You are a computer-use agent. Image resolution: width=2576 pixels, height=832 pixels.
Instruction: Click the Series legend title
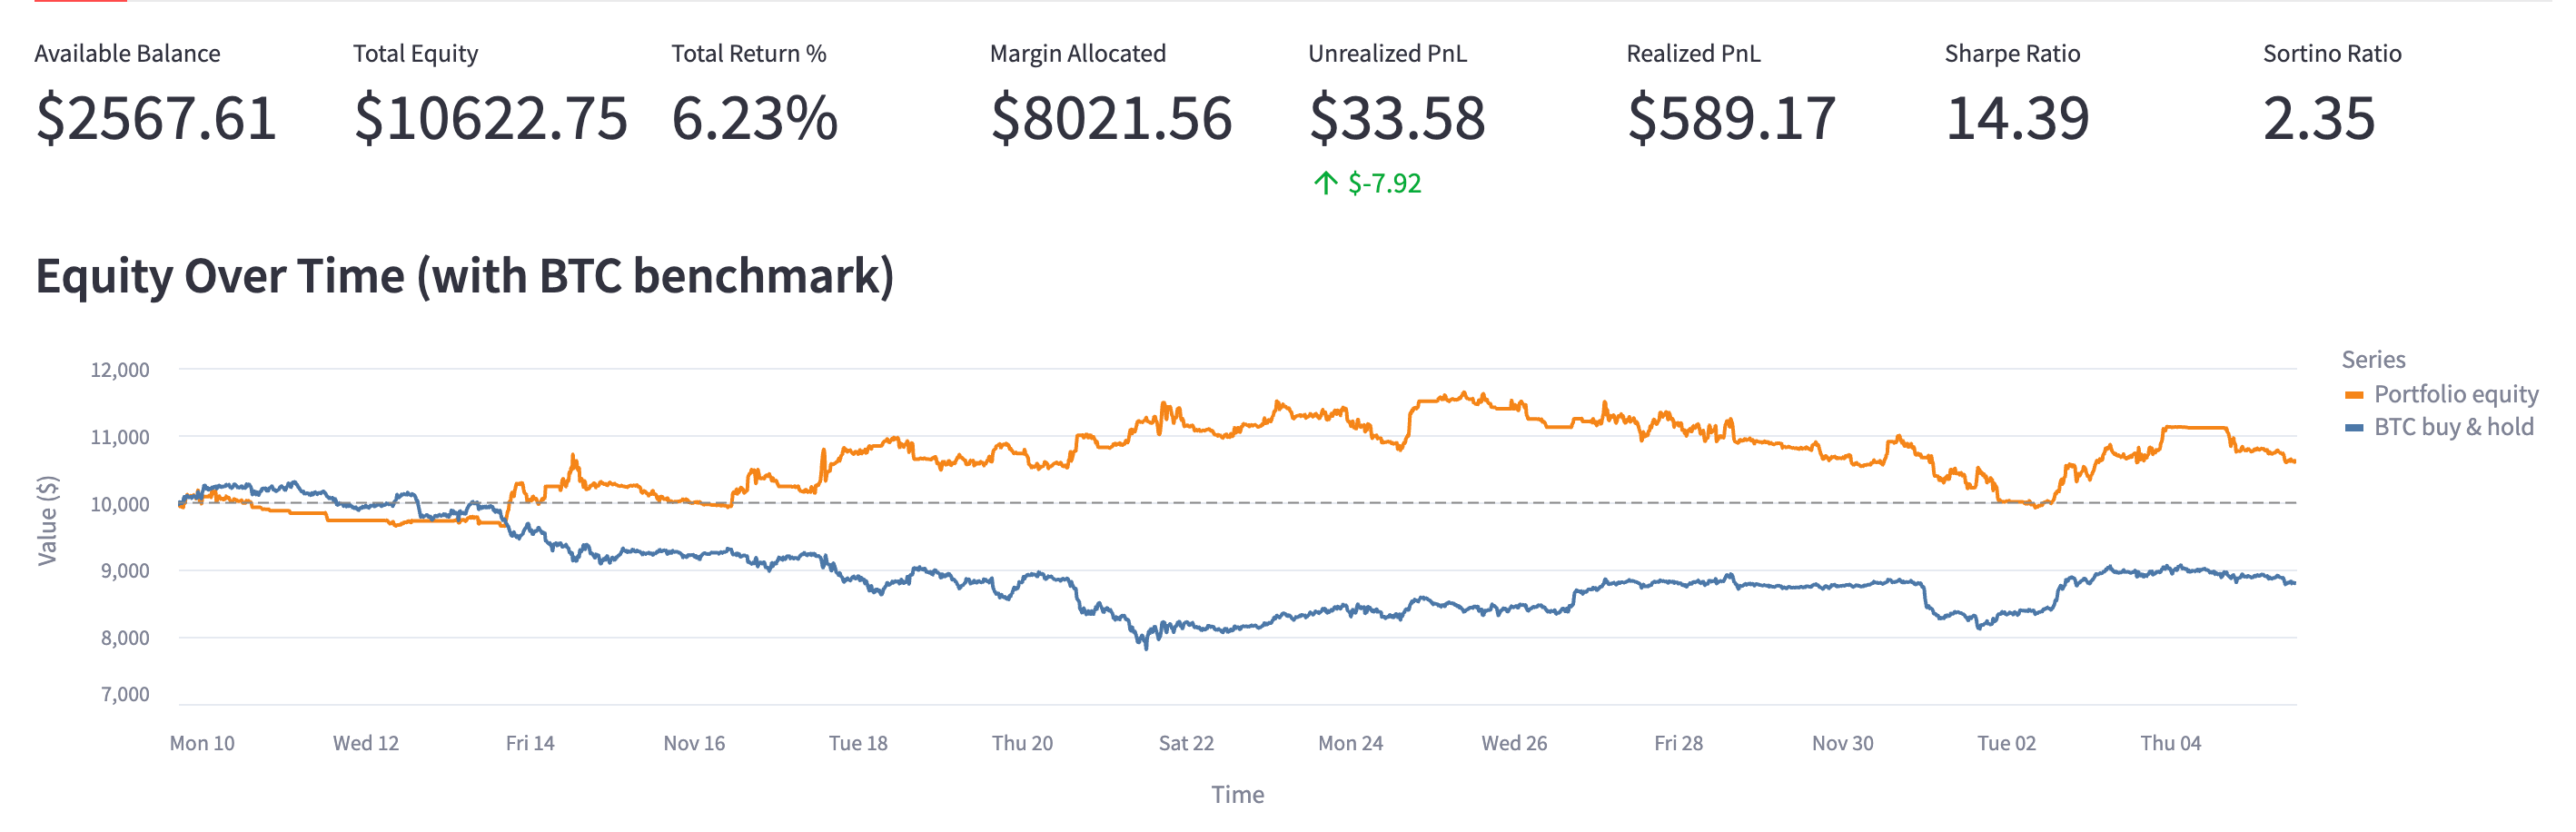2373,359
